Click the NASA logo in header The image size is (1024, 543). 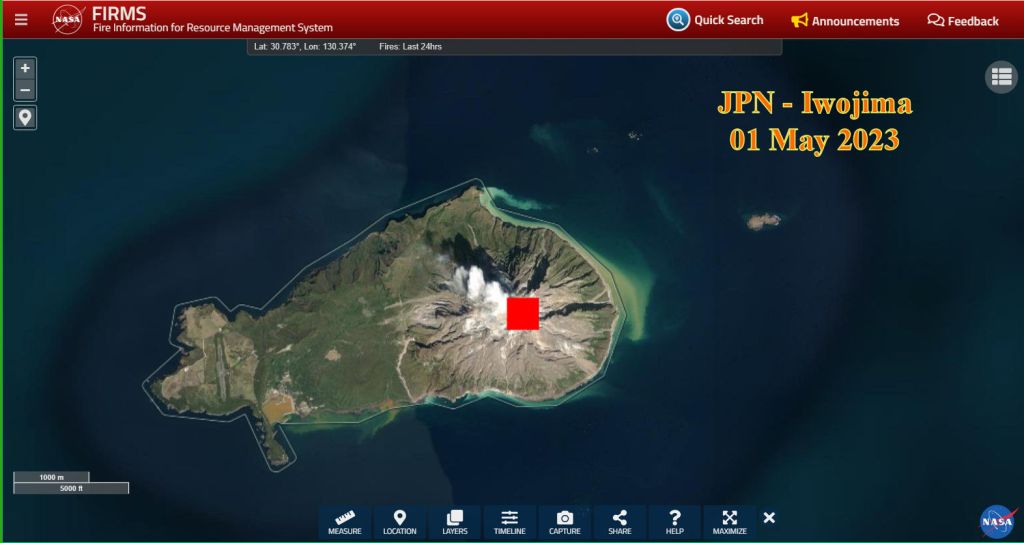pos(68,19)
